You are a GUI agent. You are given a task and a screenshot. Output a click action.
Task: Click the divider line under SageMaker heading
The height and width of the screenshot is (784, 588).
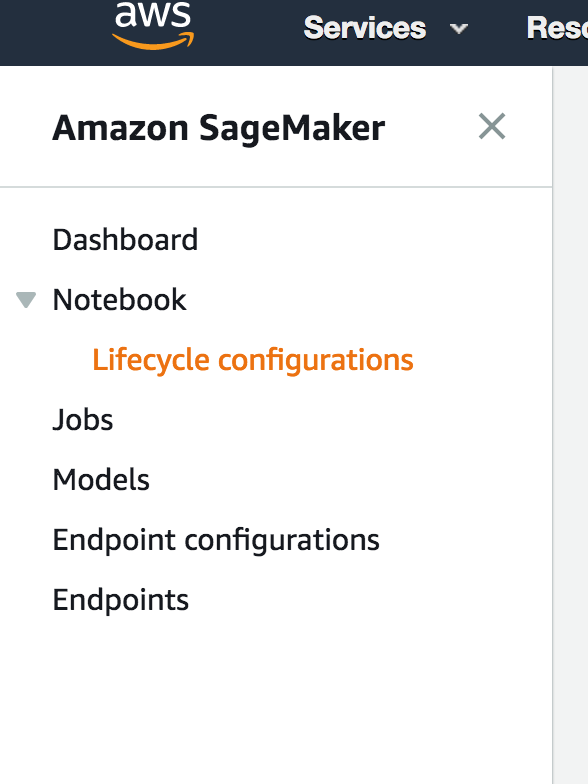click(x=276, y=187)
